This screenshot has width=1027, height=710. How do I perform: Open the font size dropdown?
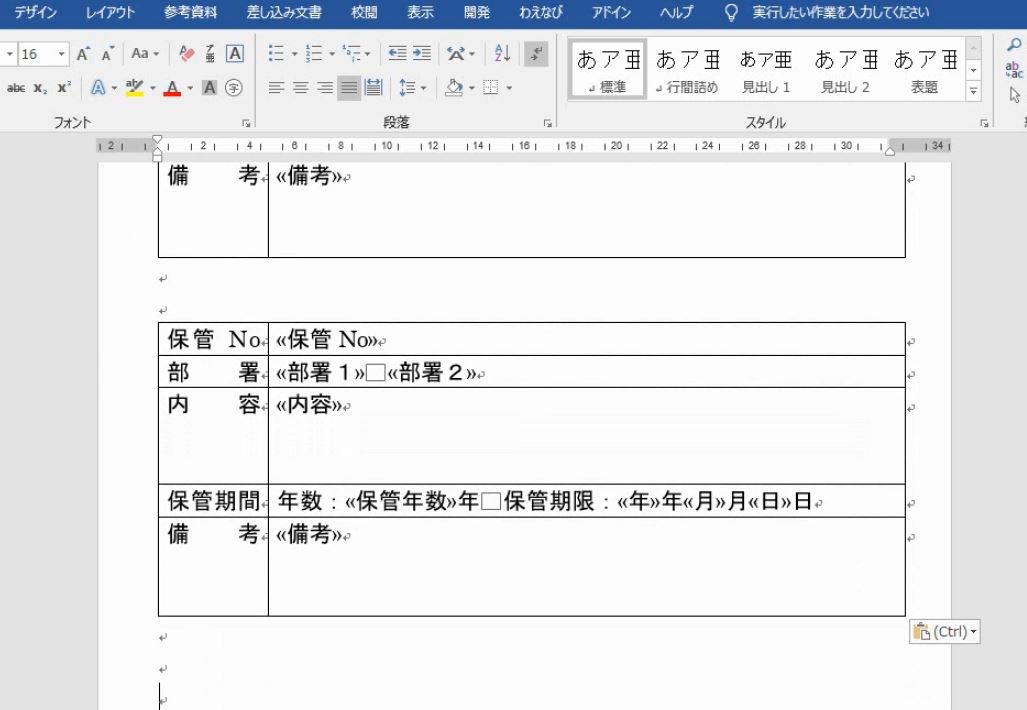(x=60, y=53)
